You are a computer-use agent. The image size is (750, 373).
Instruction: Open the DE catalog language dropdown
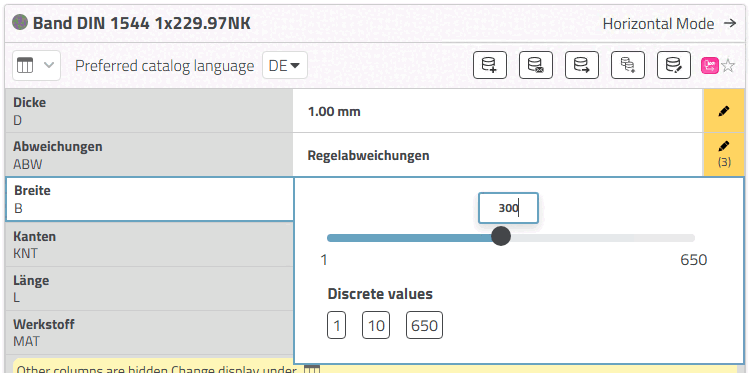(285, 66)
